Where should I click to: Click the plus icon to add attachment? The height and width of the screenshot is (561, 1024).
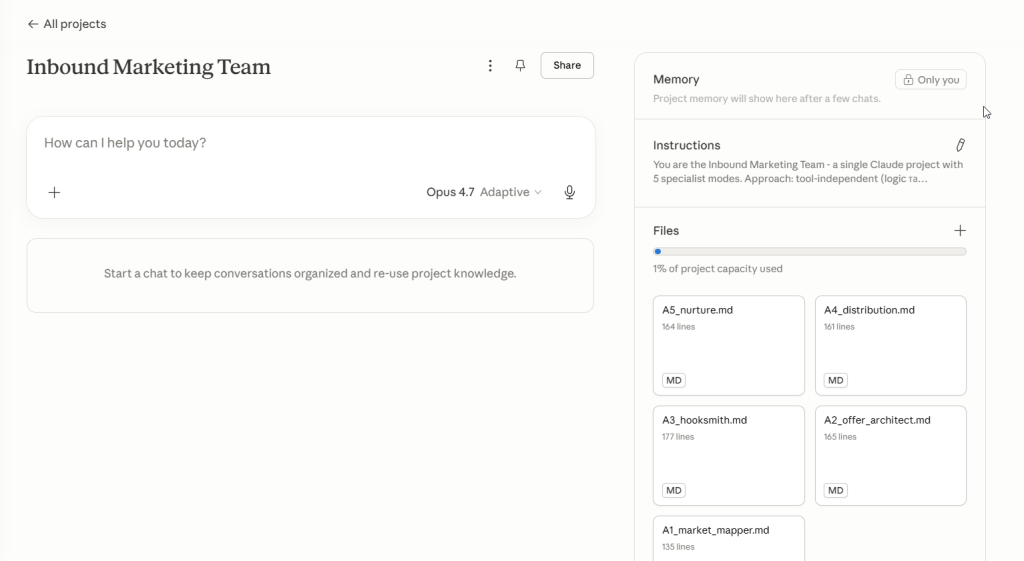[55, 192]
